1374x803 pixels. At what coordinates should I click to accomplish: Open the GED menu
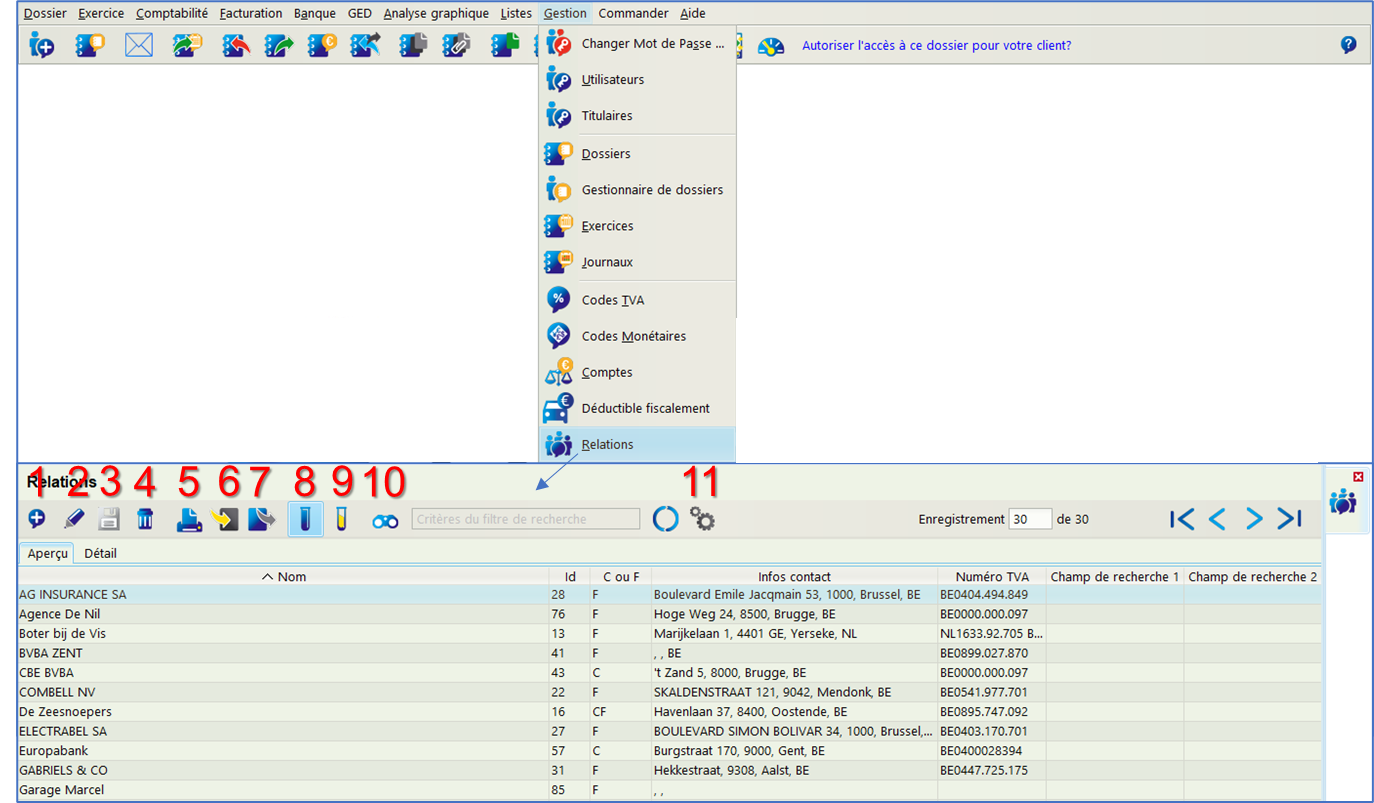coord(360,13)
